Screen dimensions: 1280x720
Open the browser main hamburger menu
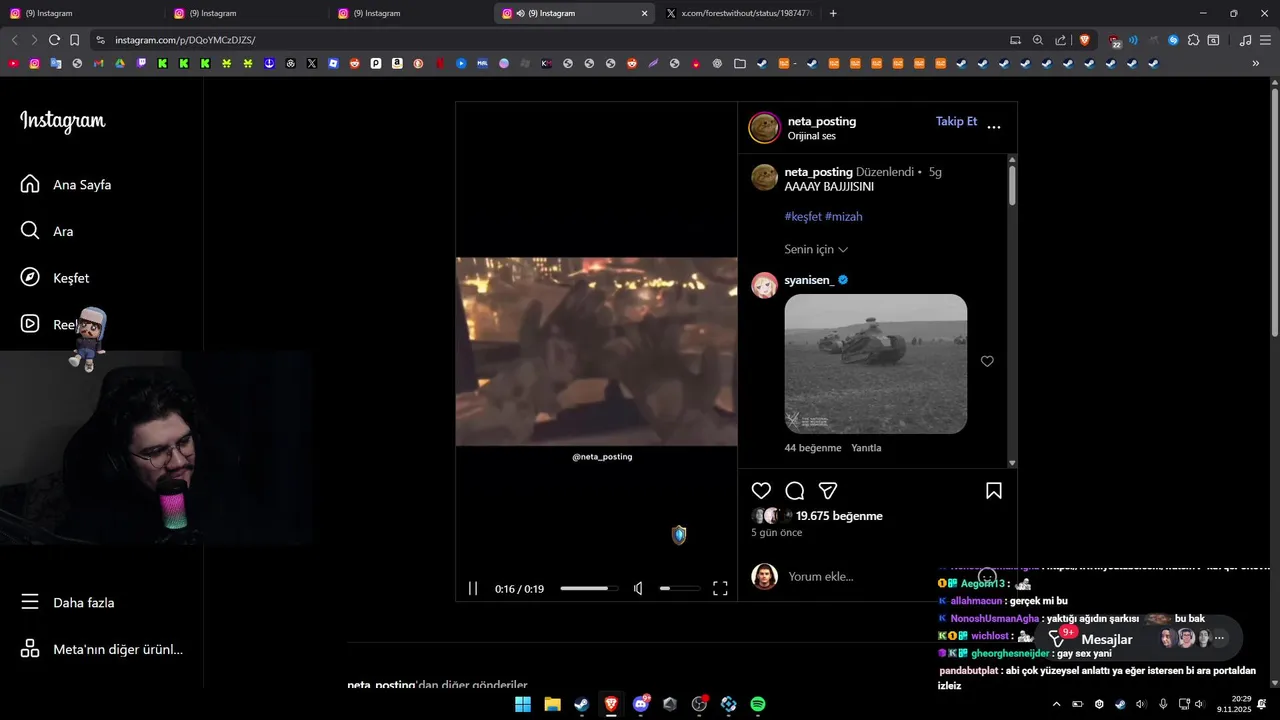(x=1265, y=40)
